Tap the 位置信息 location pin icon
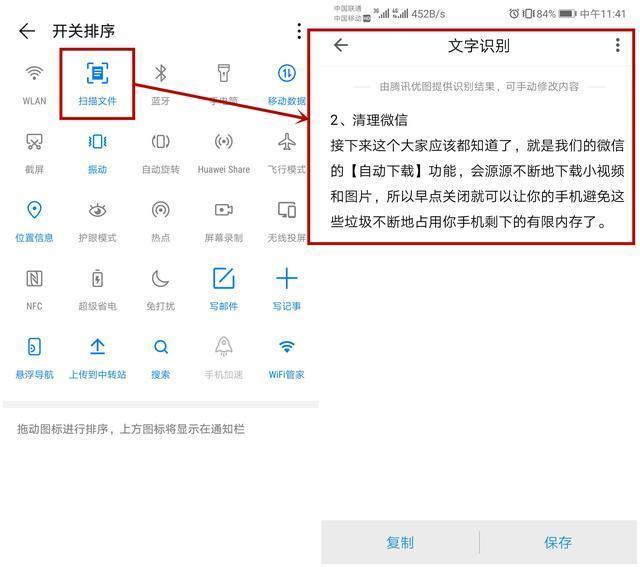This screenshot has width=640, height=567. click(34, 210)
